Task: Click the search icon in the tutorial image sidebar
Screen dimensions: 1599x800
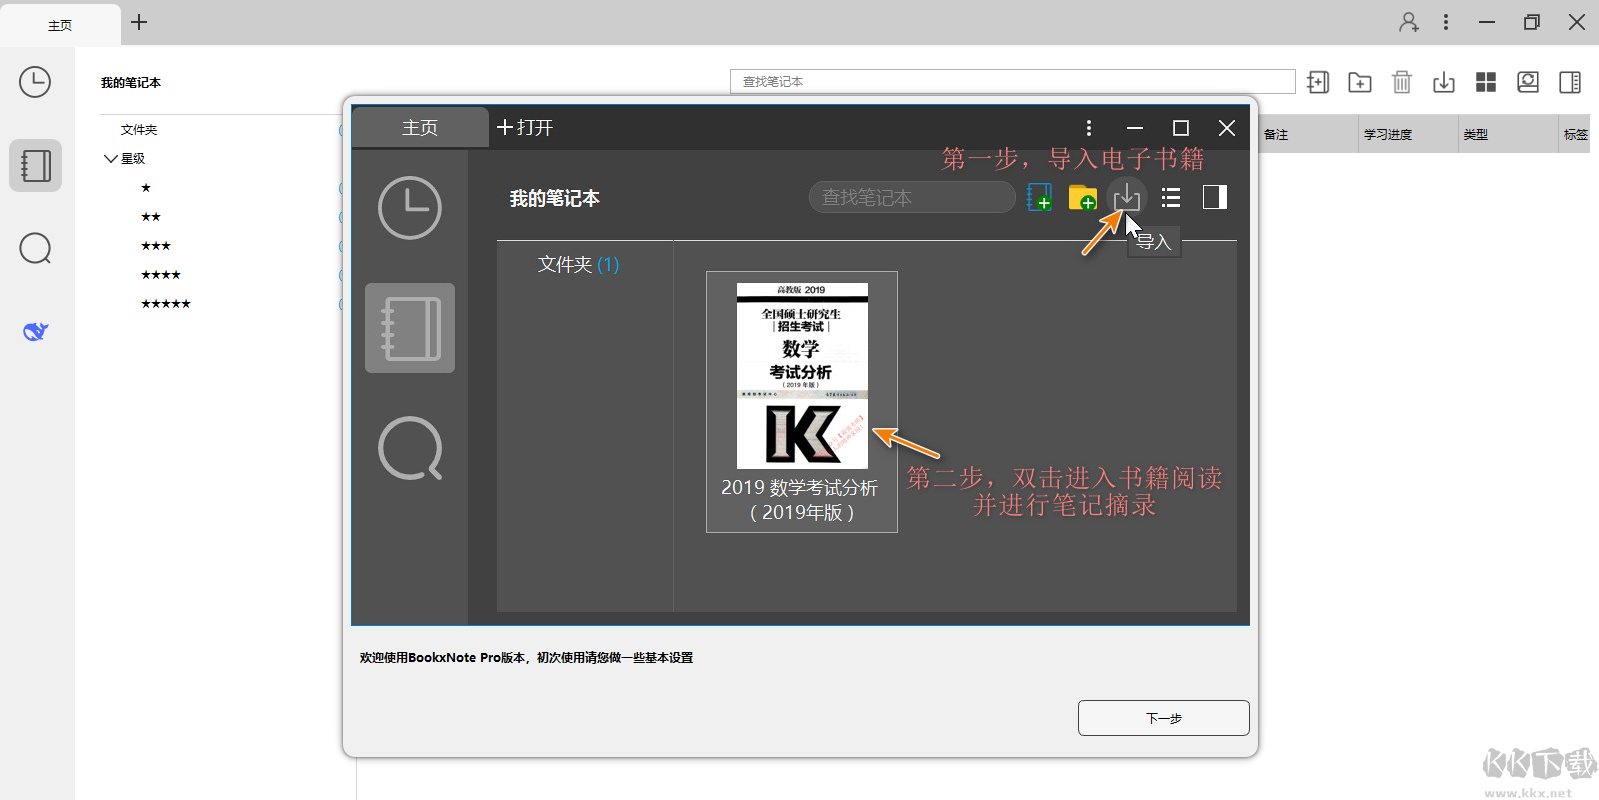Action: click(410, 448)
